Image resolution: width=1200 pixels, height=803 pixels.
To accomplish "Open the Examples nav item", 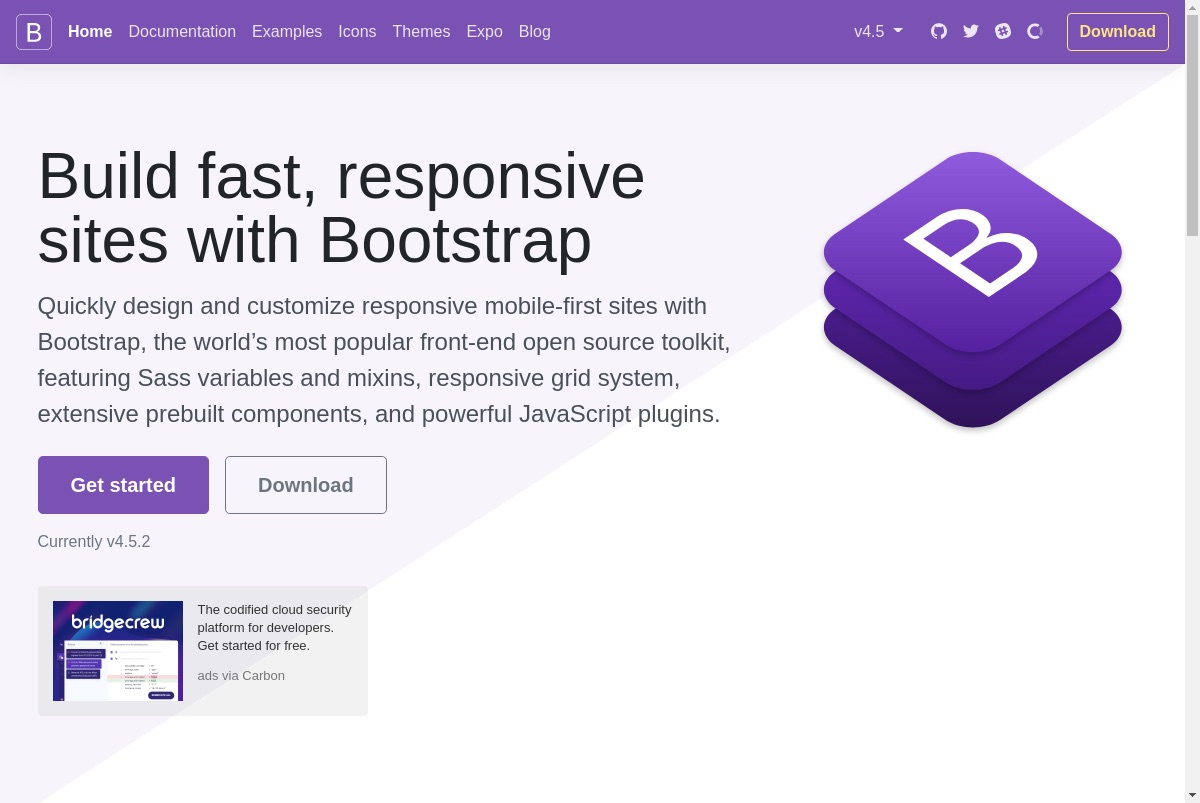I will point(287,31).
